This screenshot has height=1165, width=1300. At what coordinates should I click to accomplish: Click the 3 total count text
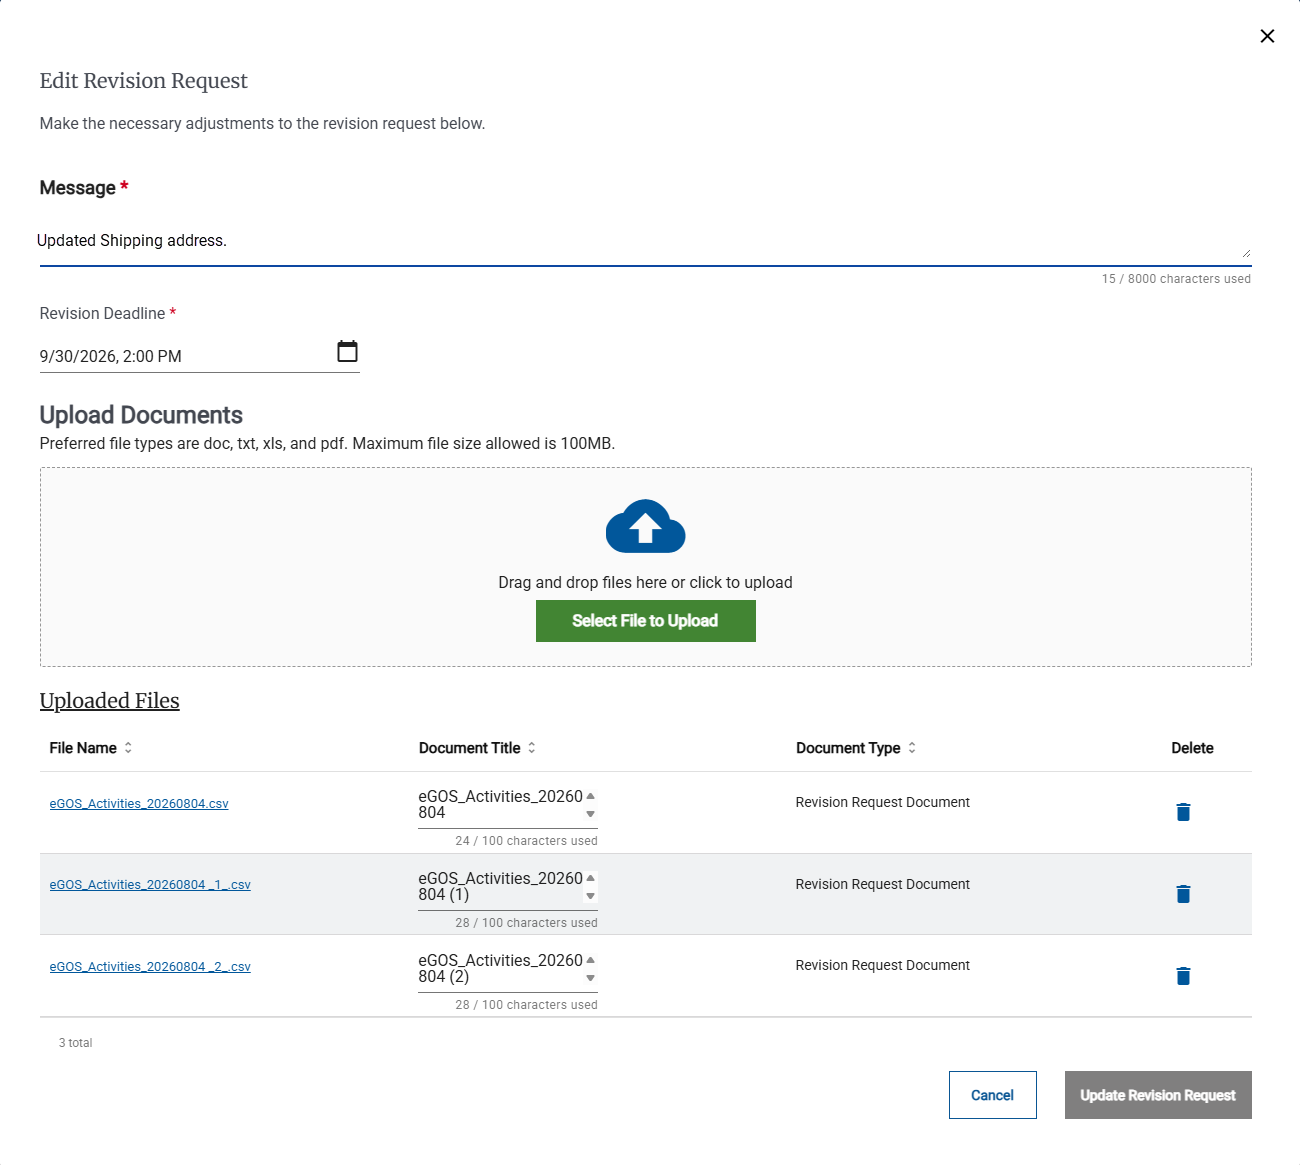click(75, 1043)
